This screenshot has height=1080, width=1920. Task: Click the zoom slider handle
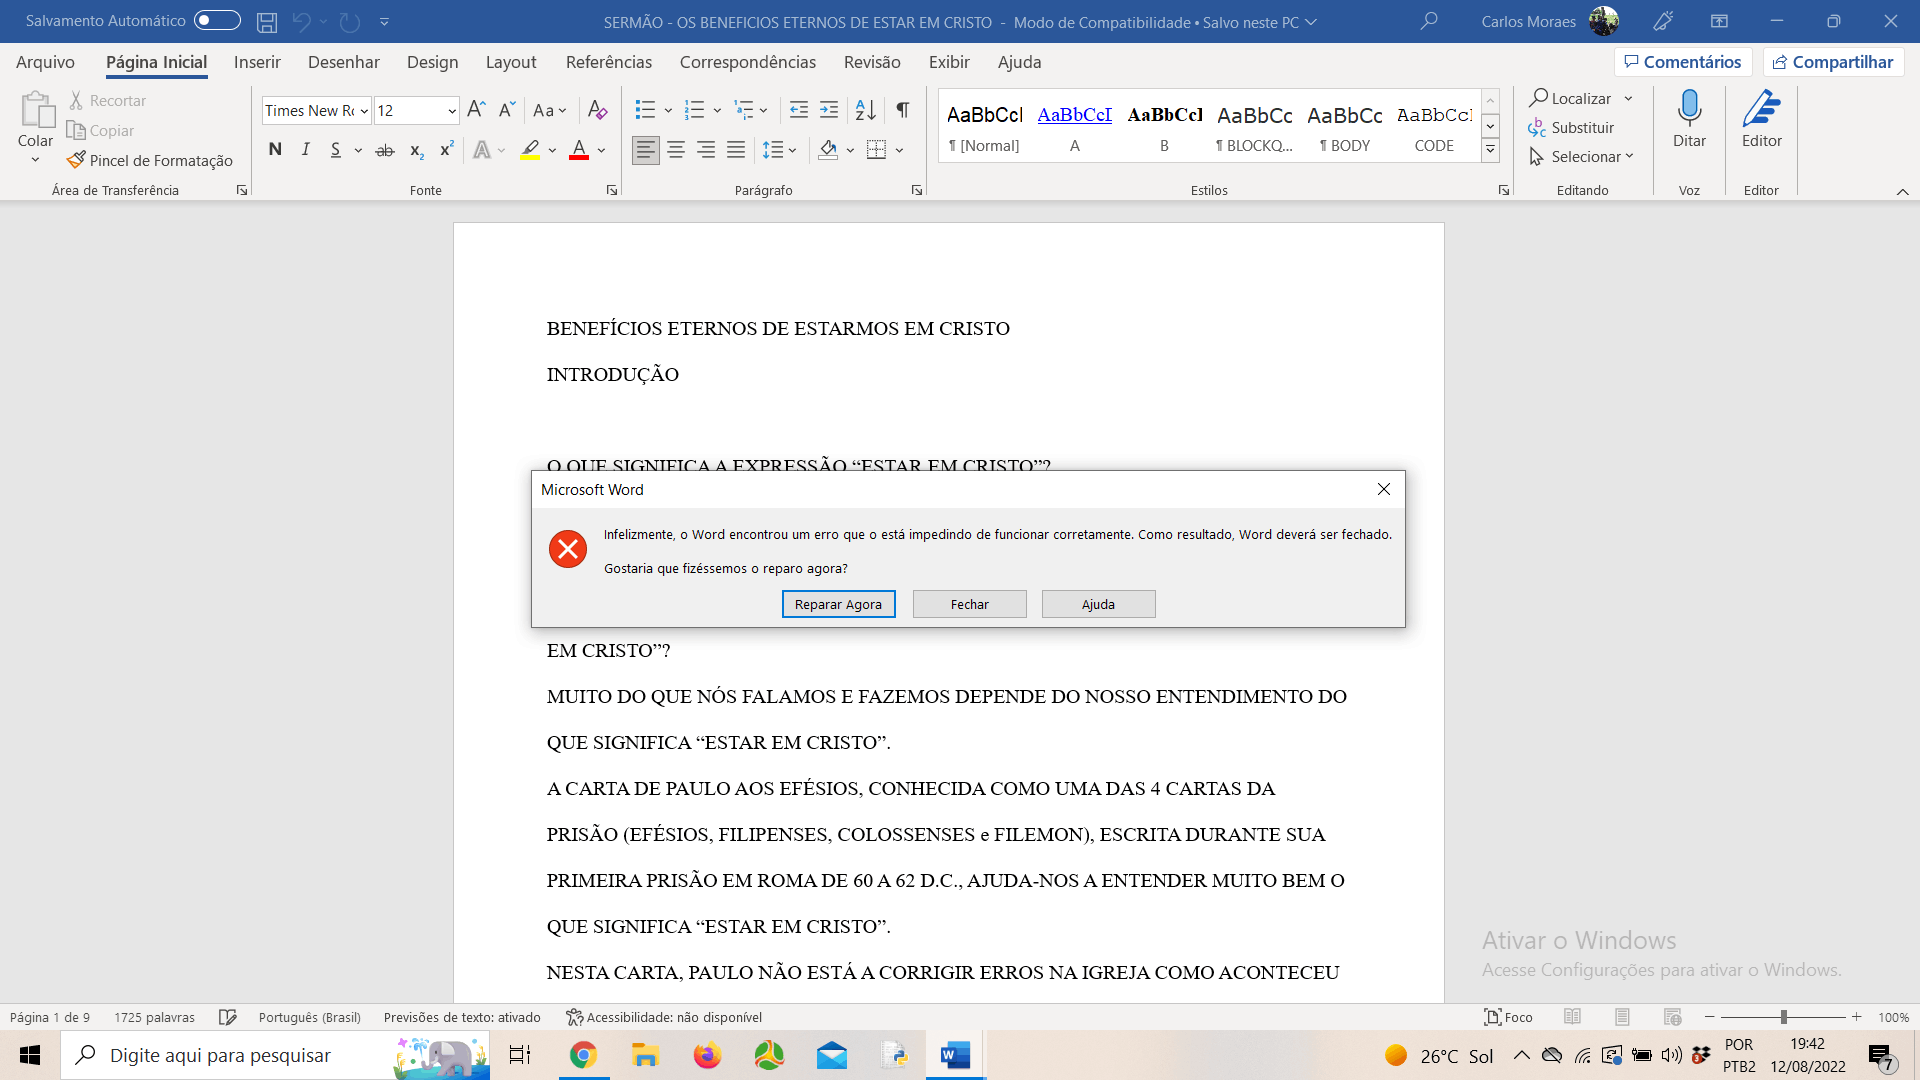click(x=1783, y=1017)
